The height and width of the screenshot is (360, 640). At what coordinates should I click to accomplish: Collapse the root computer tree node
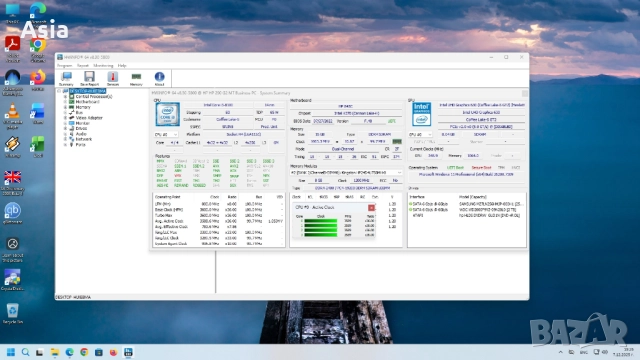pyautogui.click(x=59, y=91)
